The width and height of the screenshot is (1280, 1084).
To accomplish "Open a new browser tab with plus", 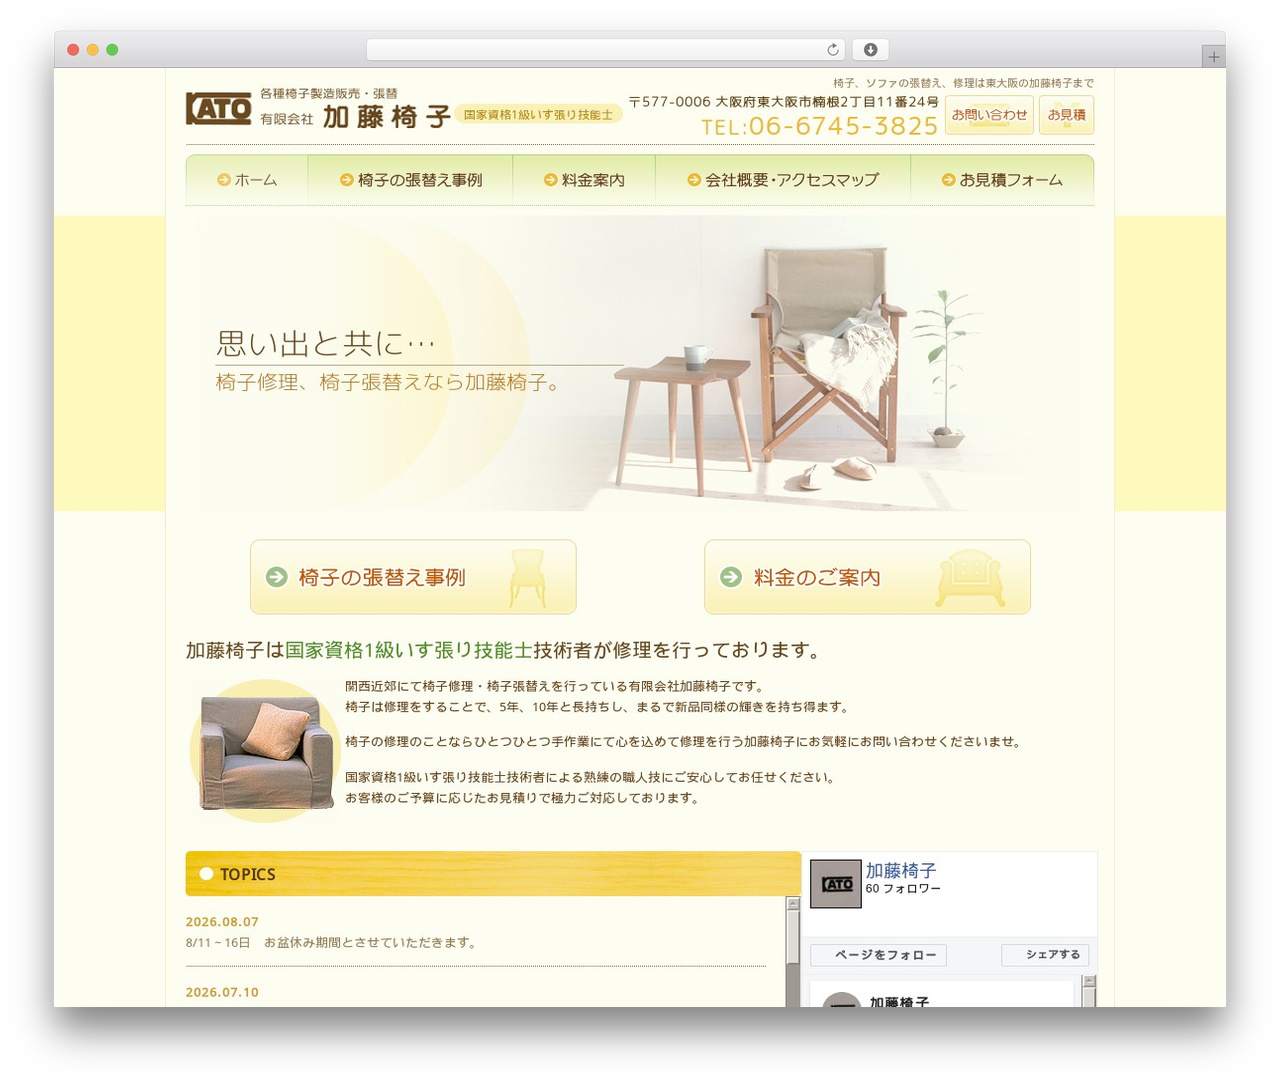I will pyautogui.click(x=1214, y=57).
